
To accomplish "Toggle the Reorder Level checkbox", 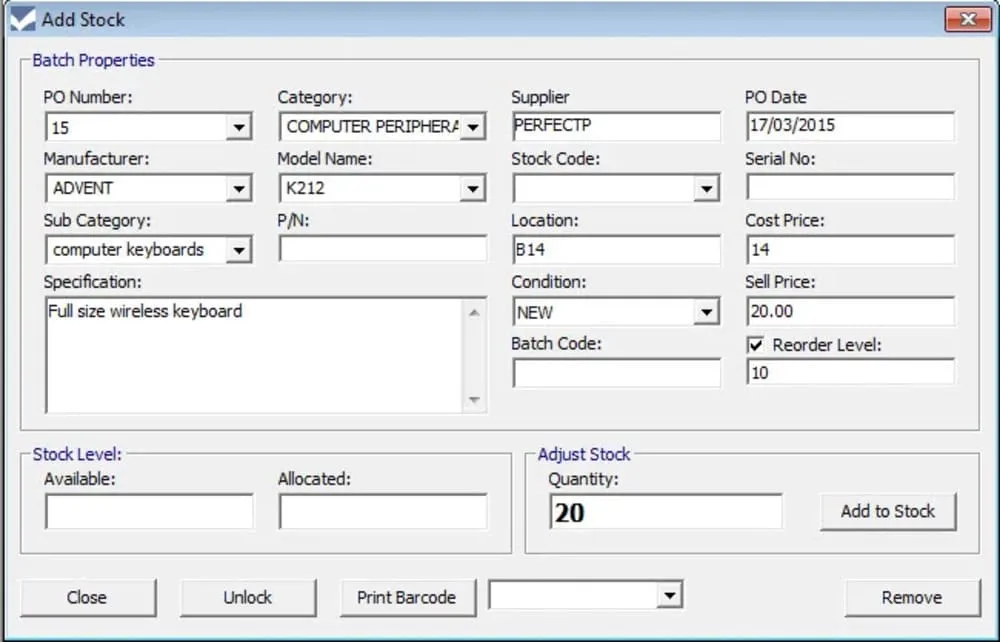I will [x=756, y=345].
